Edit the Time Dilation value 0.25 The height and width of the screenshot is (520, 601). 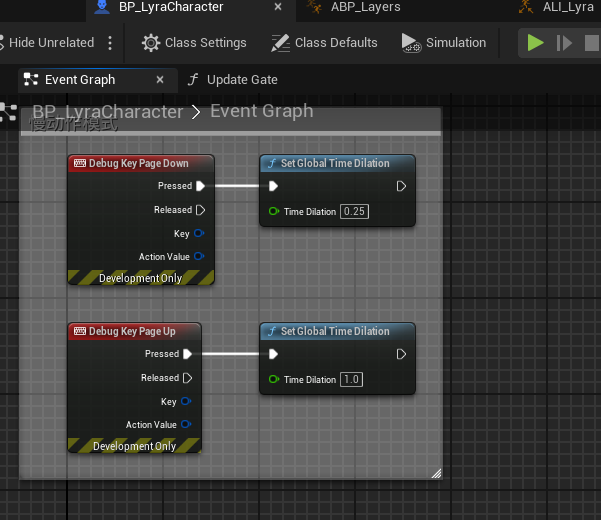pos(354,212)
